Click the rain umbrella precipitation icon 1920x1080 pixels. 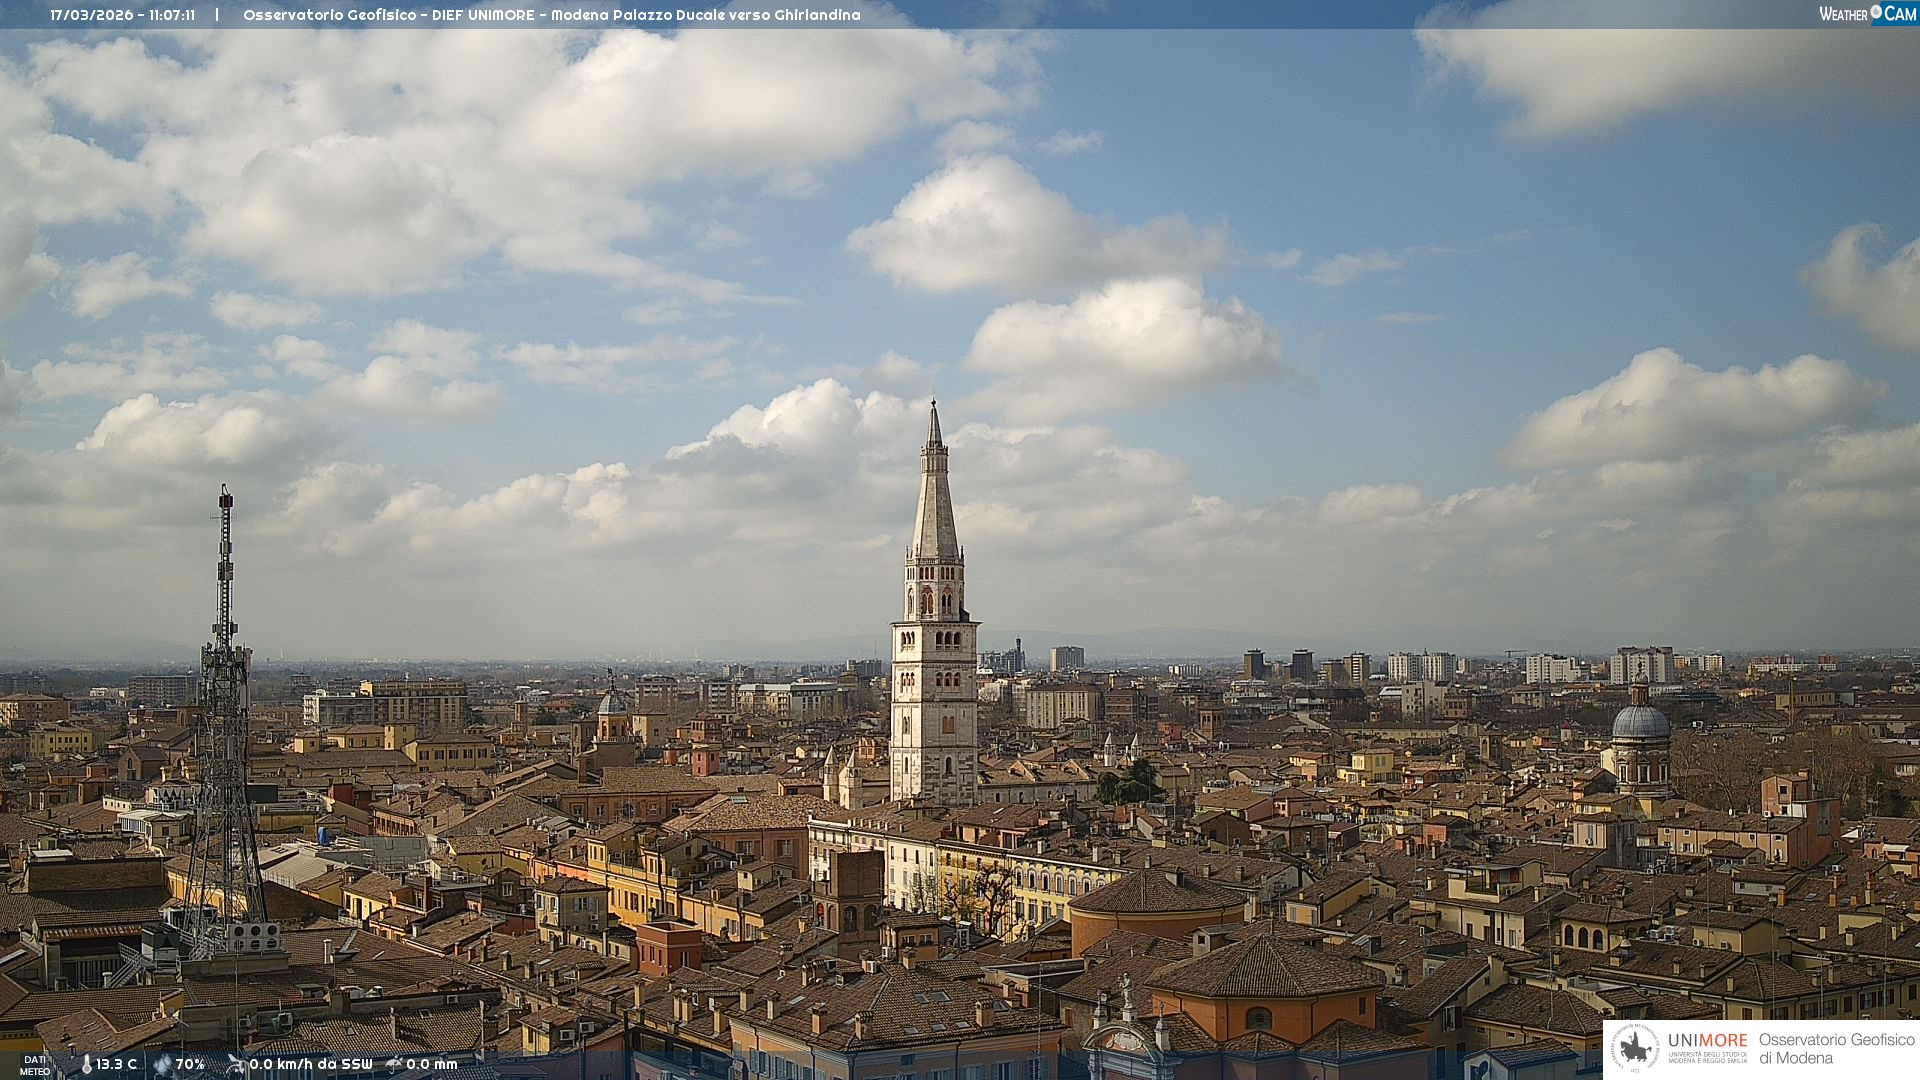point(394,1065)
